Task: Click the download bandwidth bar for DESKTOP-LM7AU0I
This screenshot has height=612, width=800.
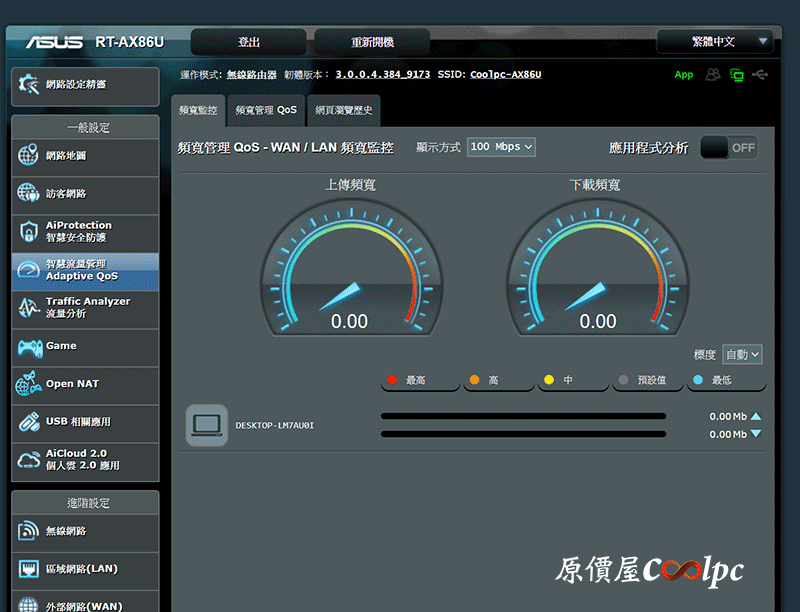Action: [x=523, y=434]
